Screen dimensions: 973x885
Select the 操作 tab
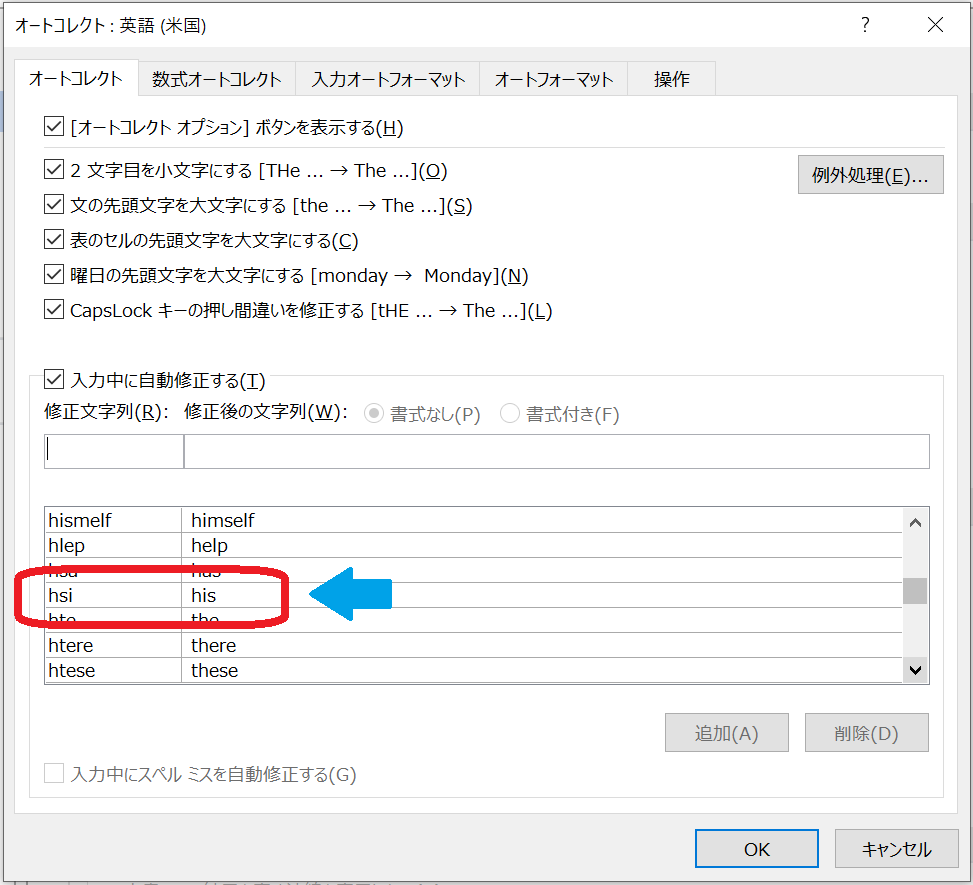click(671, 79)
